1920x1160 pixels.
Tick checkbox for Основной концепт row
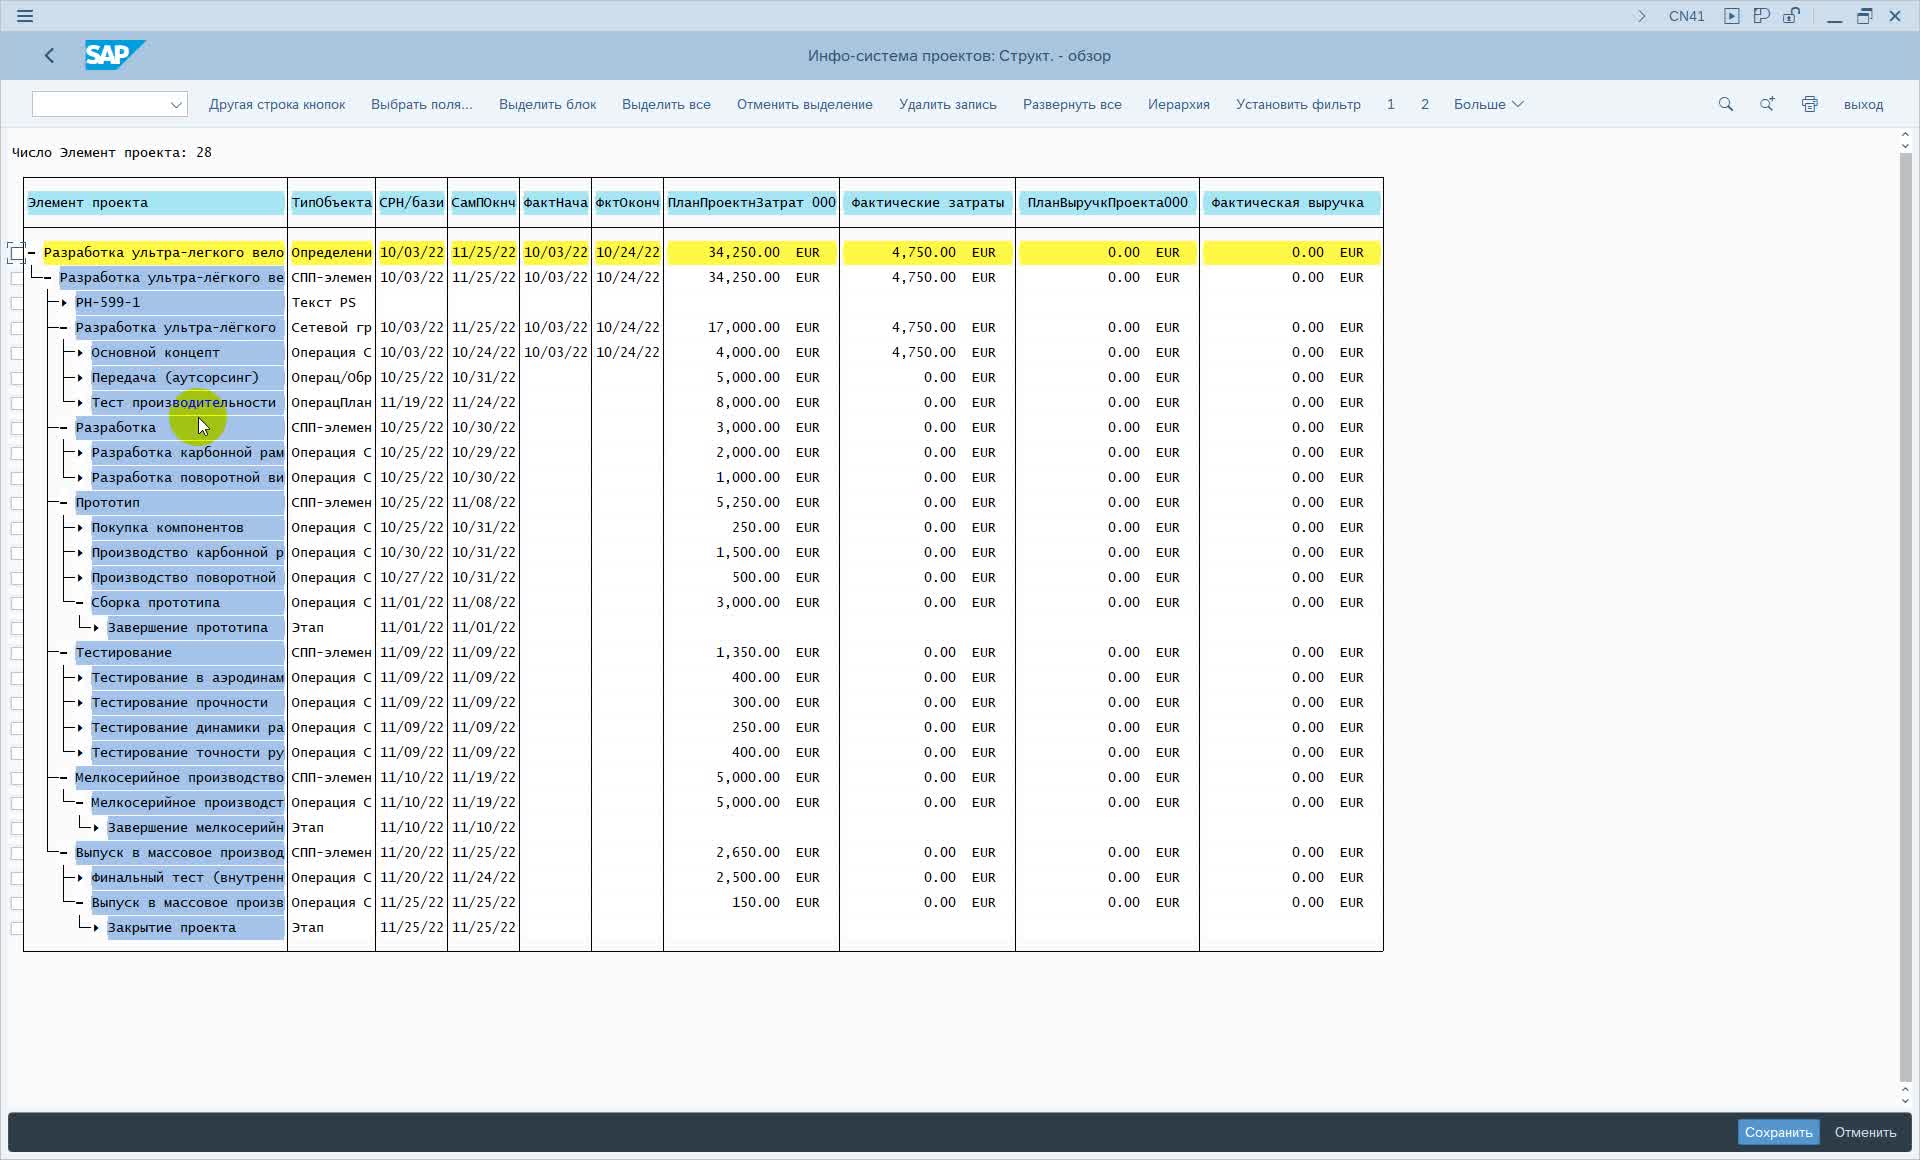tap(16, 353)
